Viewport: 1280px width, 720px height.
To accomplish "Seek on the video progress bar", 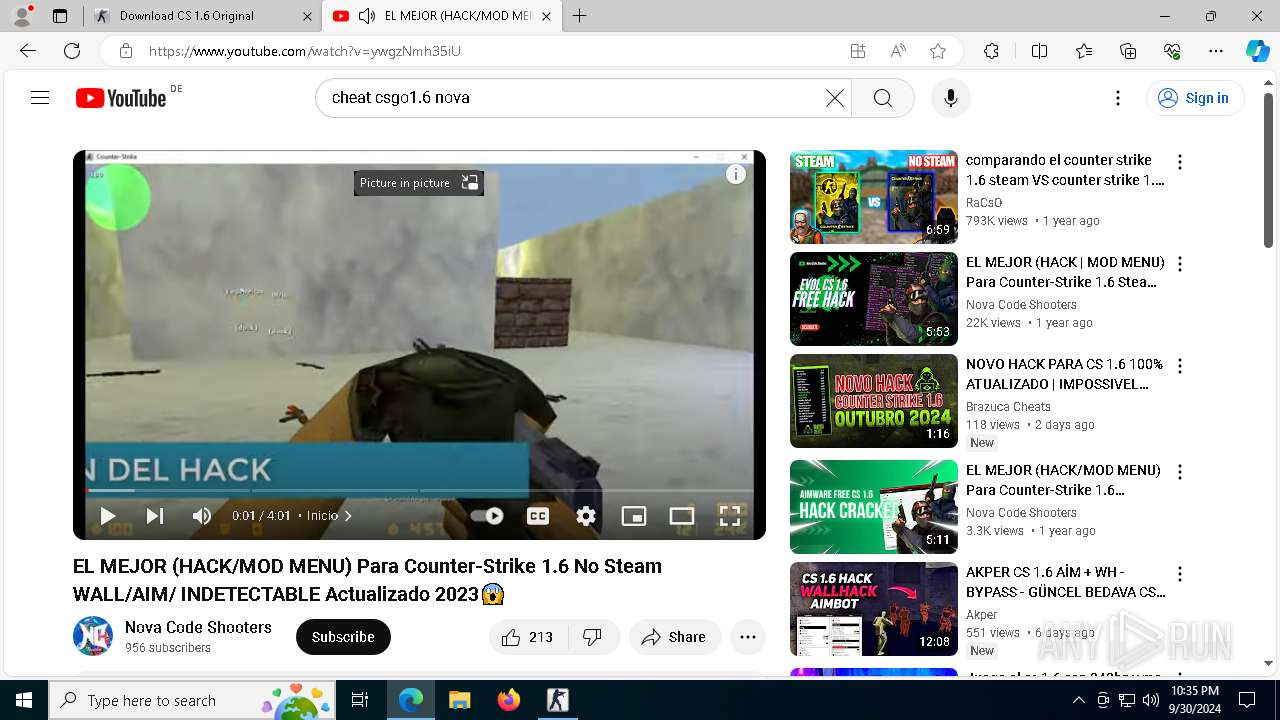I will tap(419, 490).
